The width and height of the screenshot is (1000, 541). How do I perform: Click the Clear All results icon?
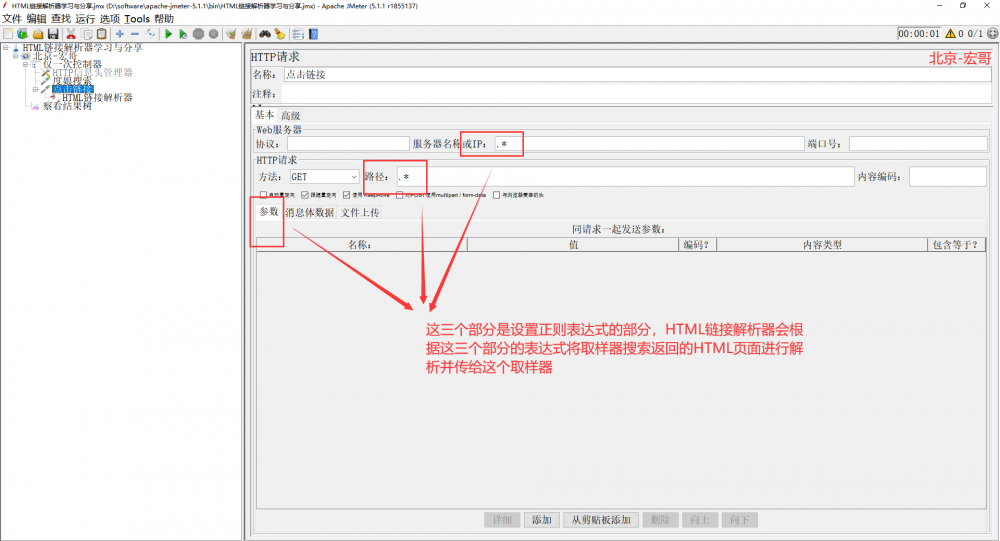(246, 34)
